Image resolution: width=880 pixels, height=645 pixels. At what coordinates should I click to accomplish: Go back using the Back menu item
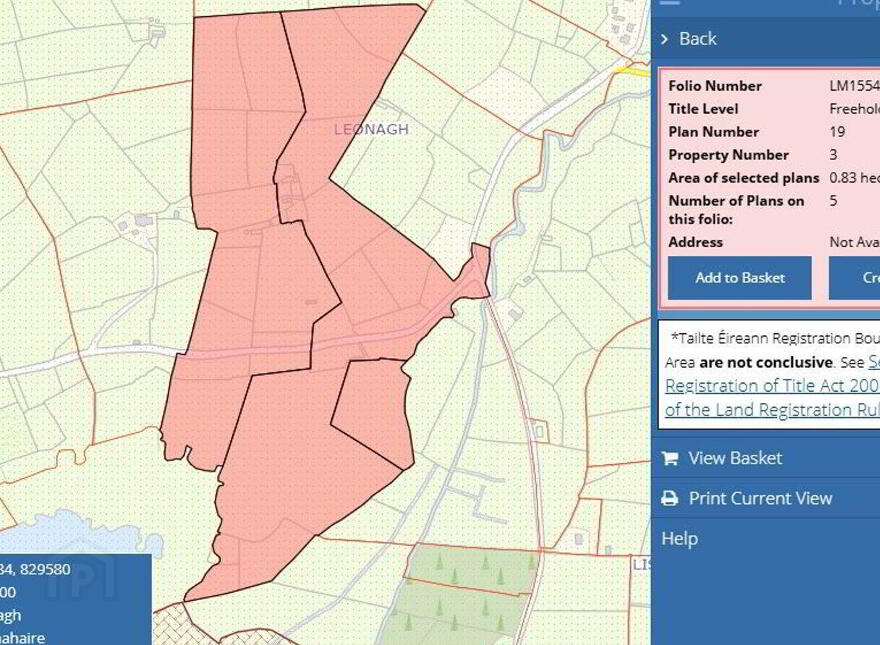pos(766,39)
